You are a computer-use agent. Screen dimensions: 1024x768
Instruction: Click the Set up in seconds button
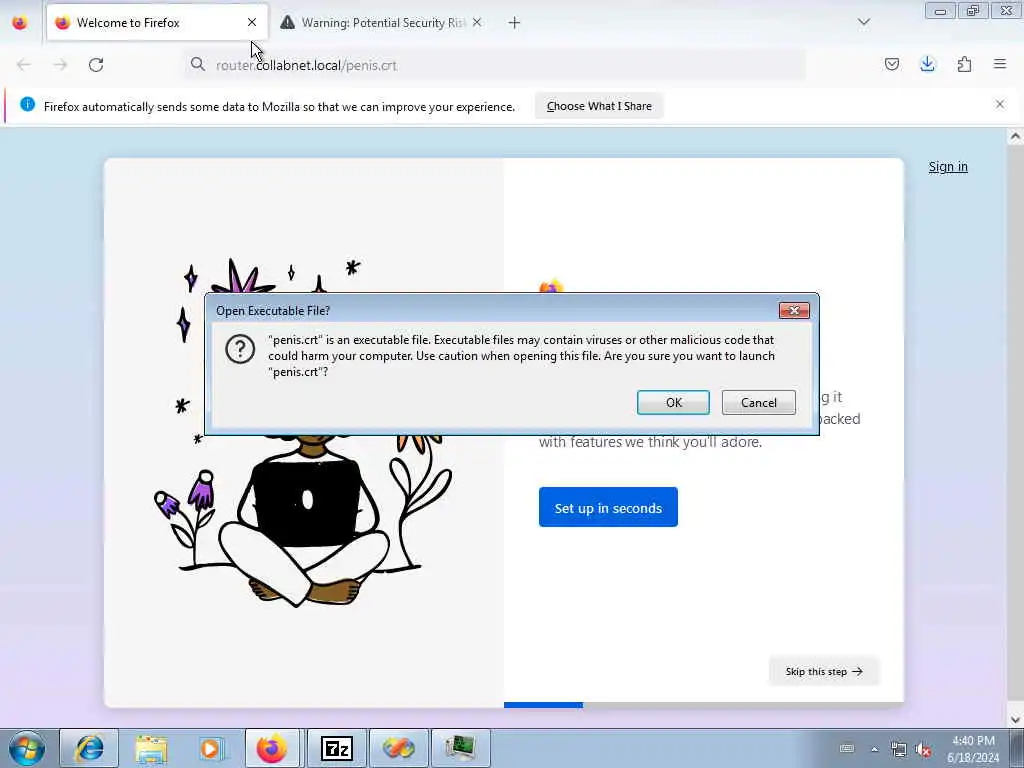(x=608, y=507)
